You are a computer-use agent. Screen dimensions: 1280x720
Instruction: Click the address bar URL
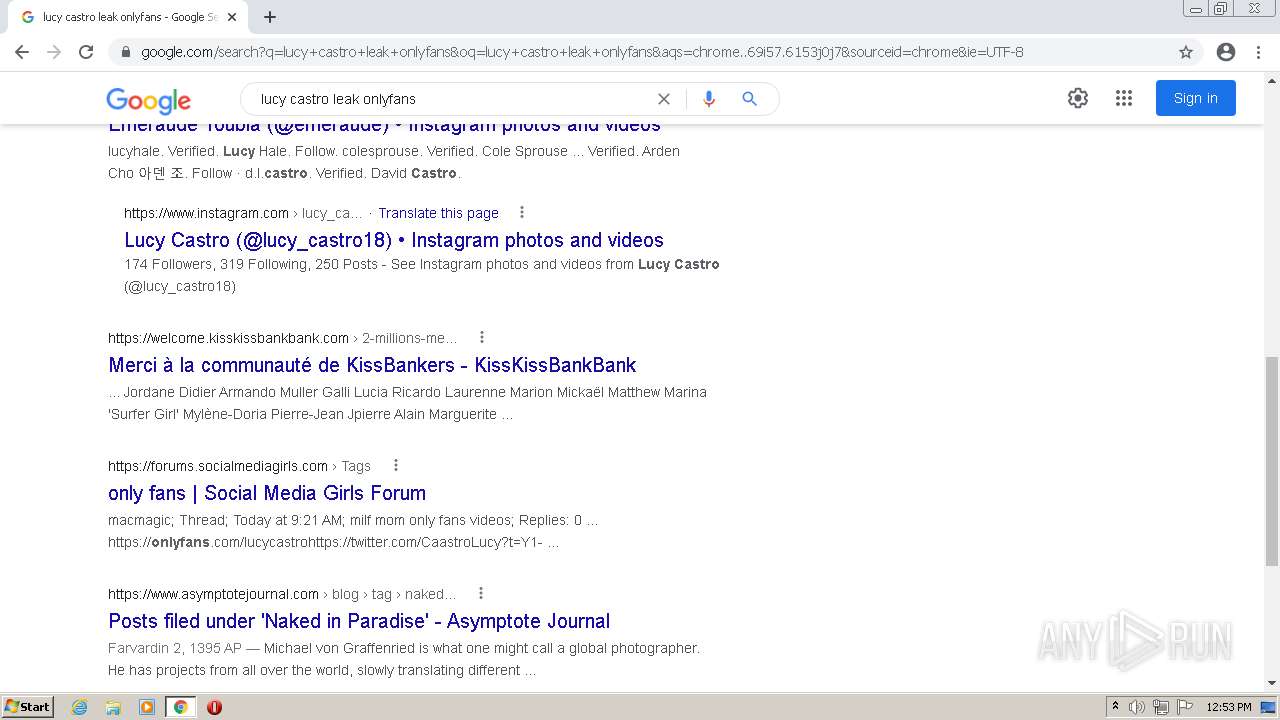[582, 52]
